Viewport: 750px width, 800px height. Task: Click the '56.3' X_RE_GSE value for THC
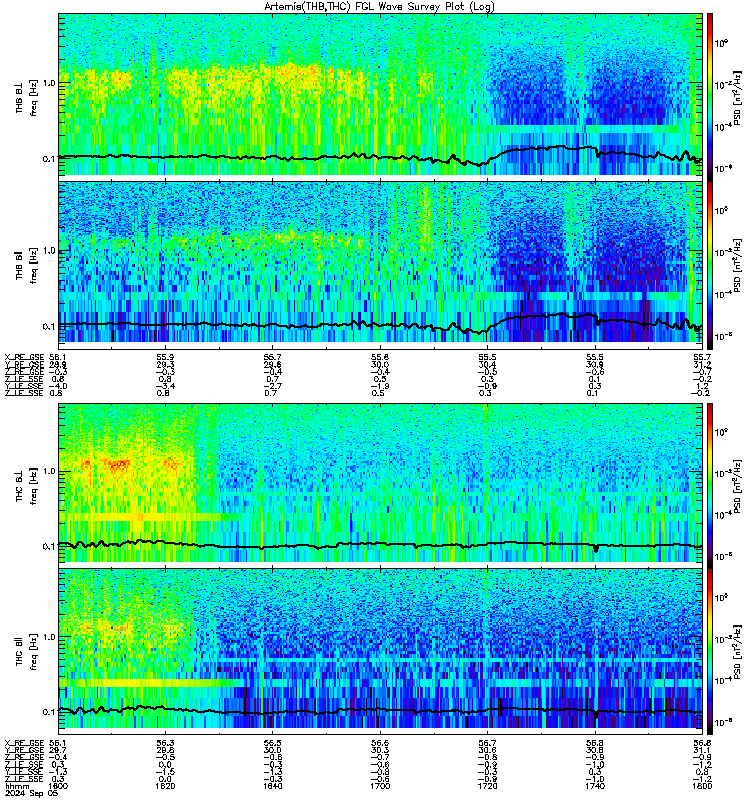165,743
